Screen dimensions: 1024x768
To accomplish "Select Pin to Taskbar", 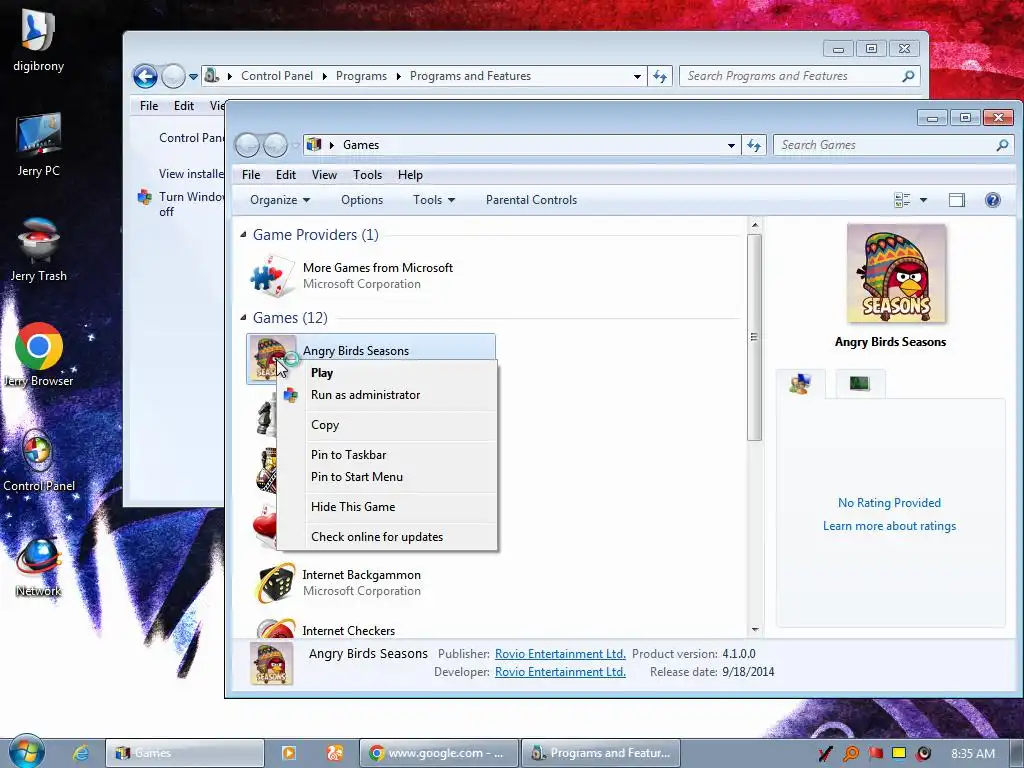I will pos(348,455).
